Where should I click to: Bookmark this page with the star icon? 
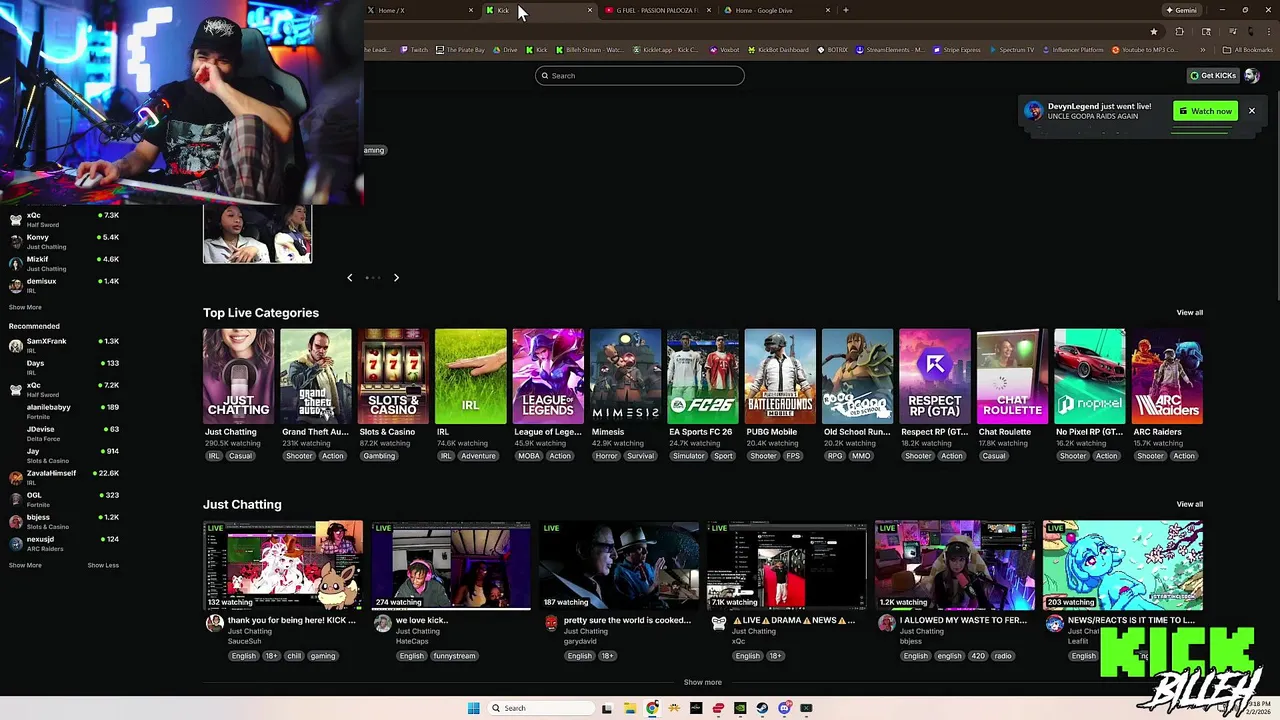[1153, 31]
